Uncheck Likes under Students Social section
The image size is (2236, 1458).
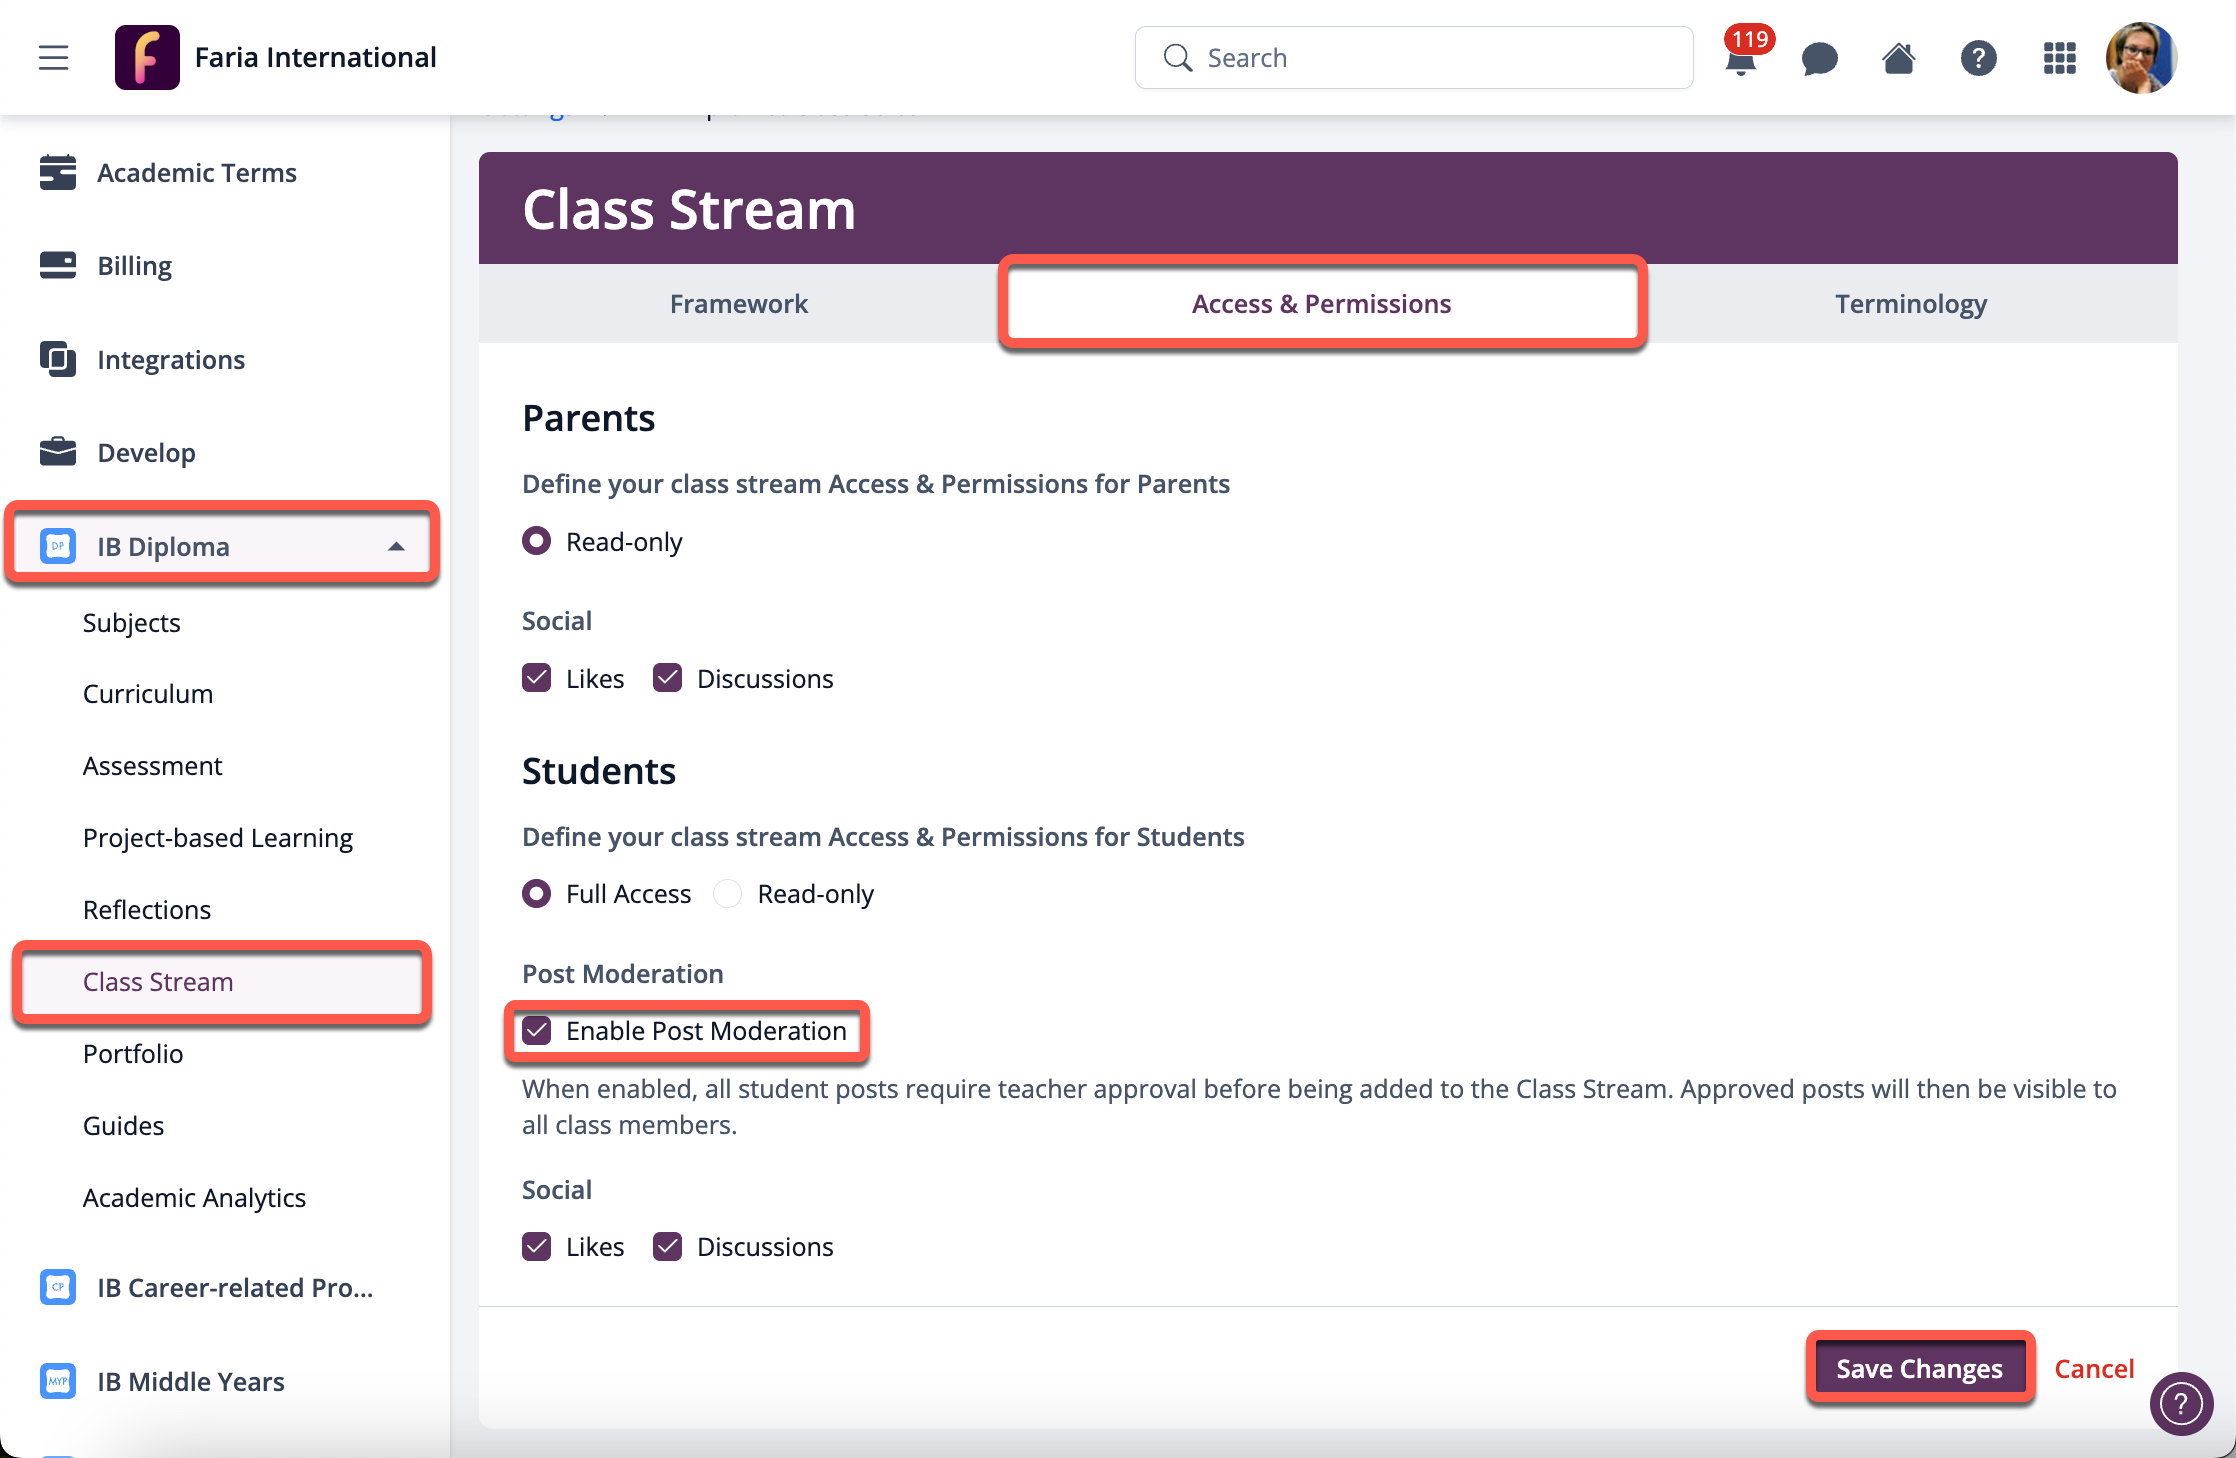537,1246
